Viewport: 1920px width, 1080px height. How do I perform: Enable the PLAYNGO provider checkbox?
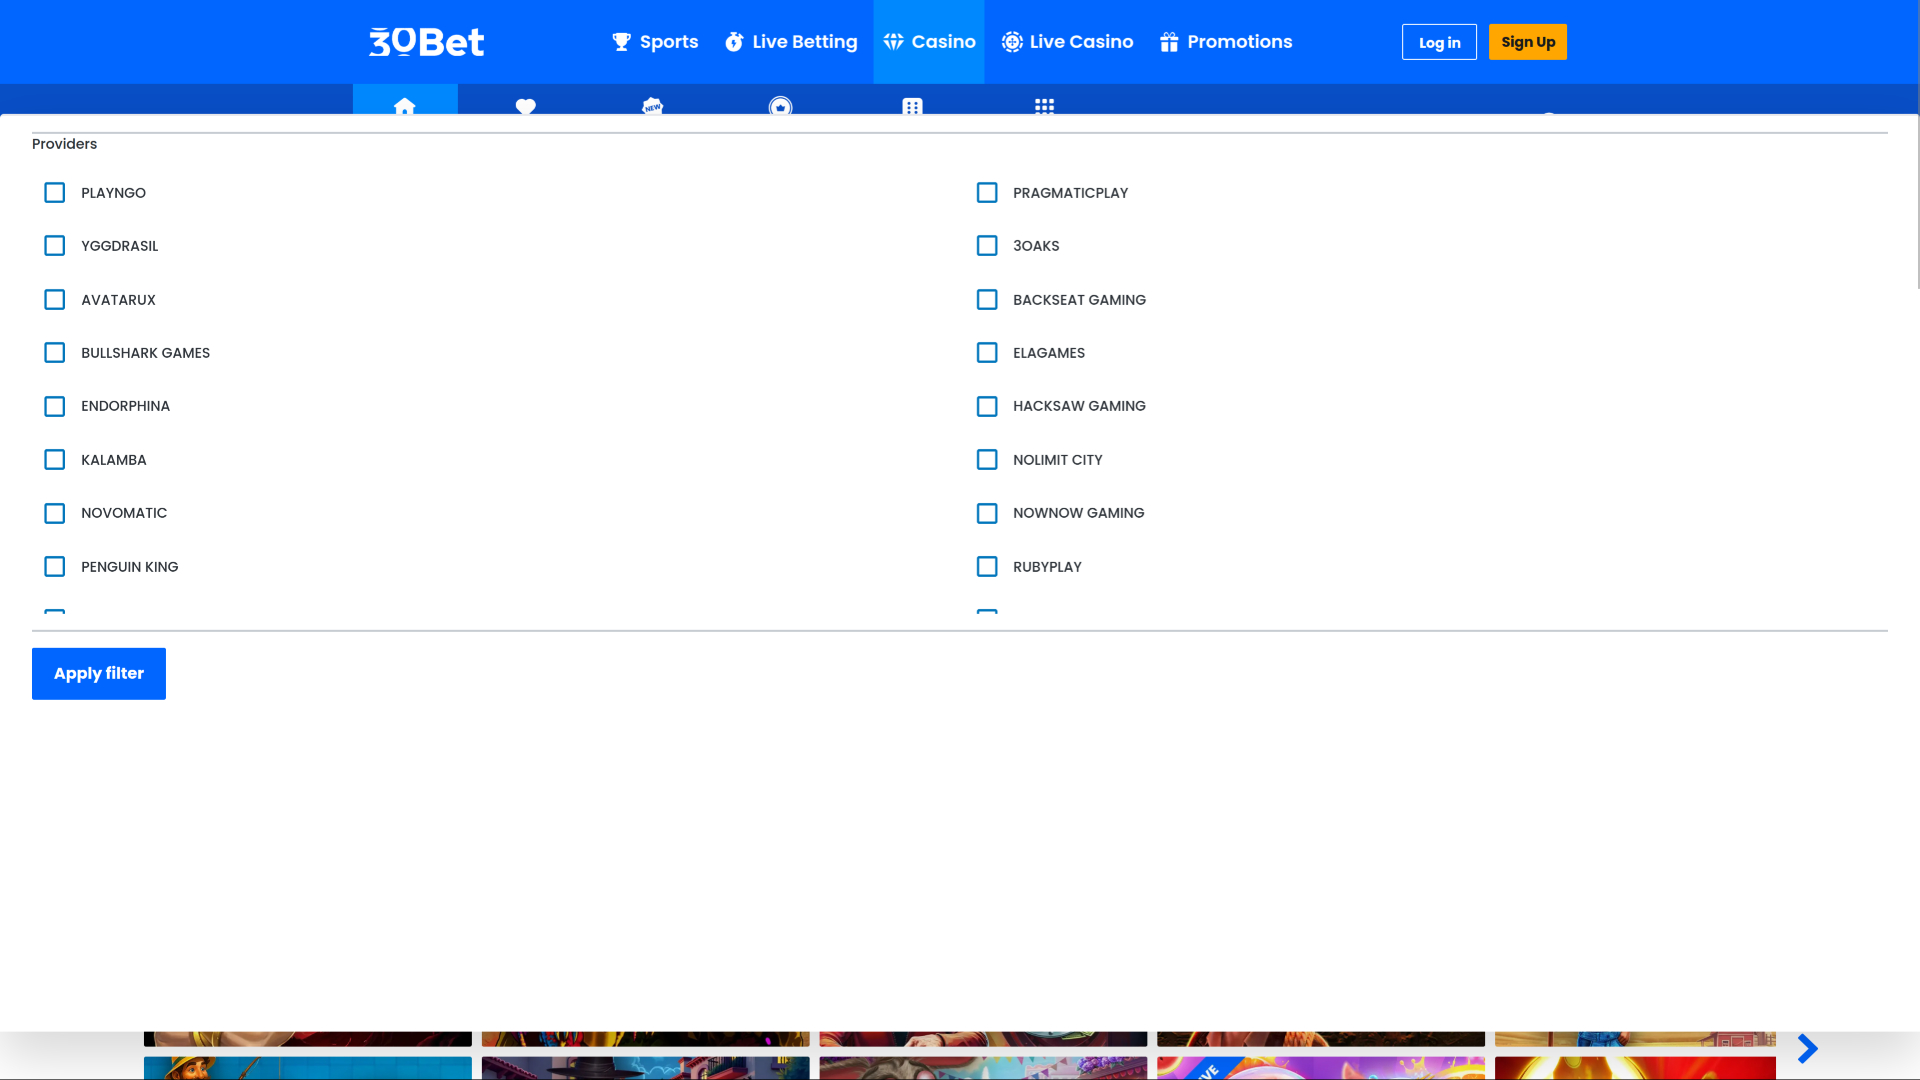54,192
